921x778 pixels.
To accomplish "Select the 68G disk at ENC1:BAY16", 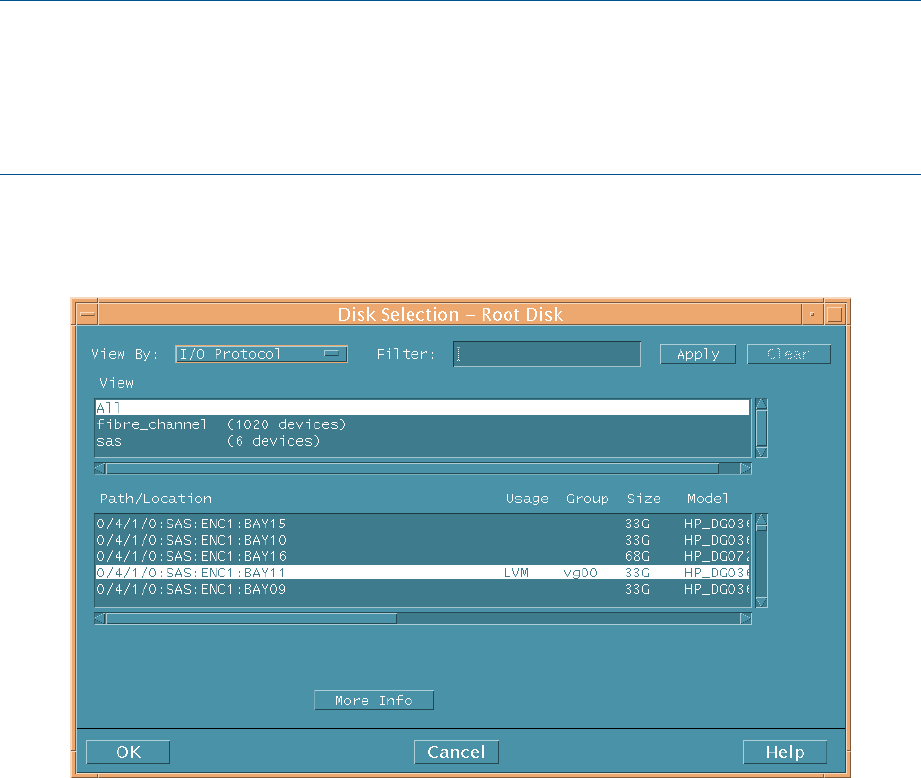I will click(x=422, y=556).
